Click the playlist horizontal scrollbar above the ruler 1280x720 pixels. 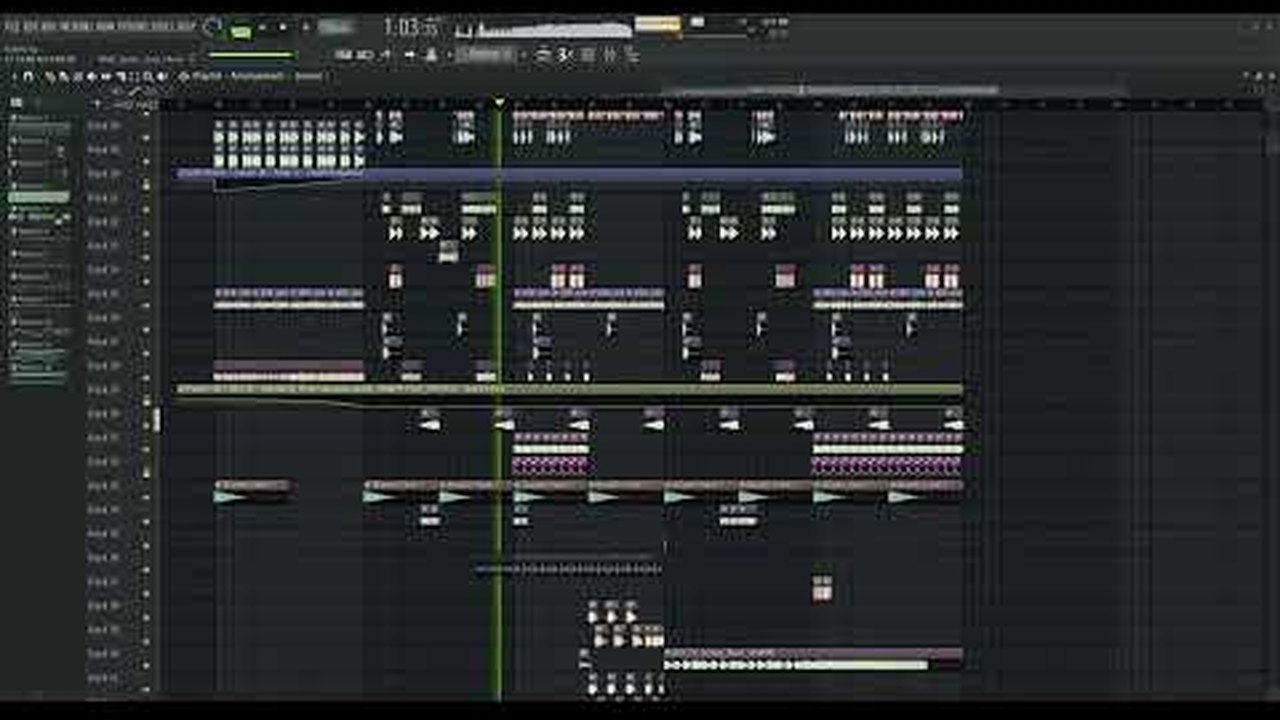(x=830, y=90)
